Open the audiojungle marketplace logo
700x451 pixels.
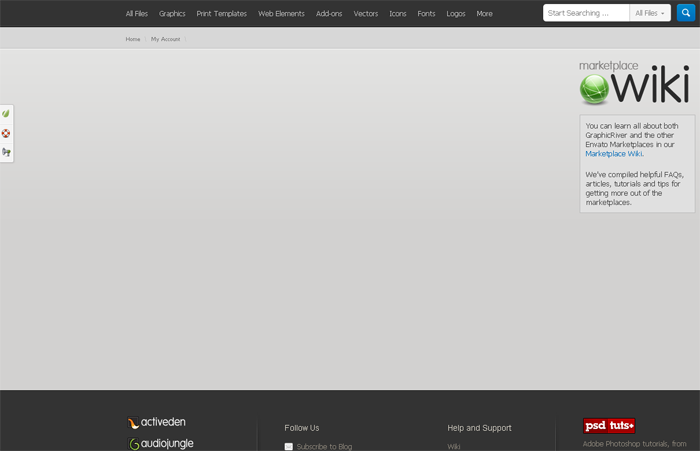[x=161, y=444]
